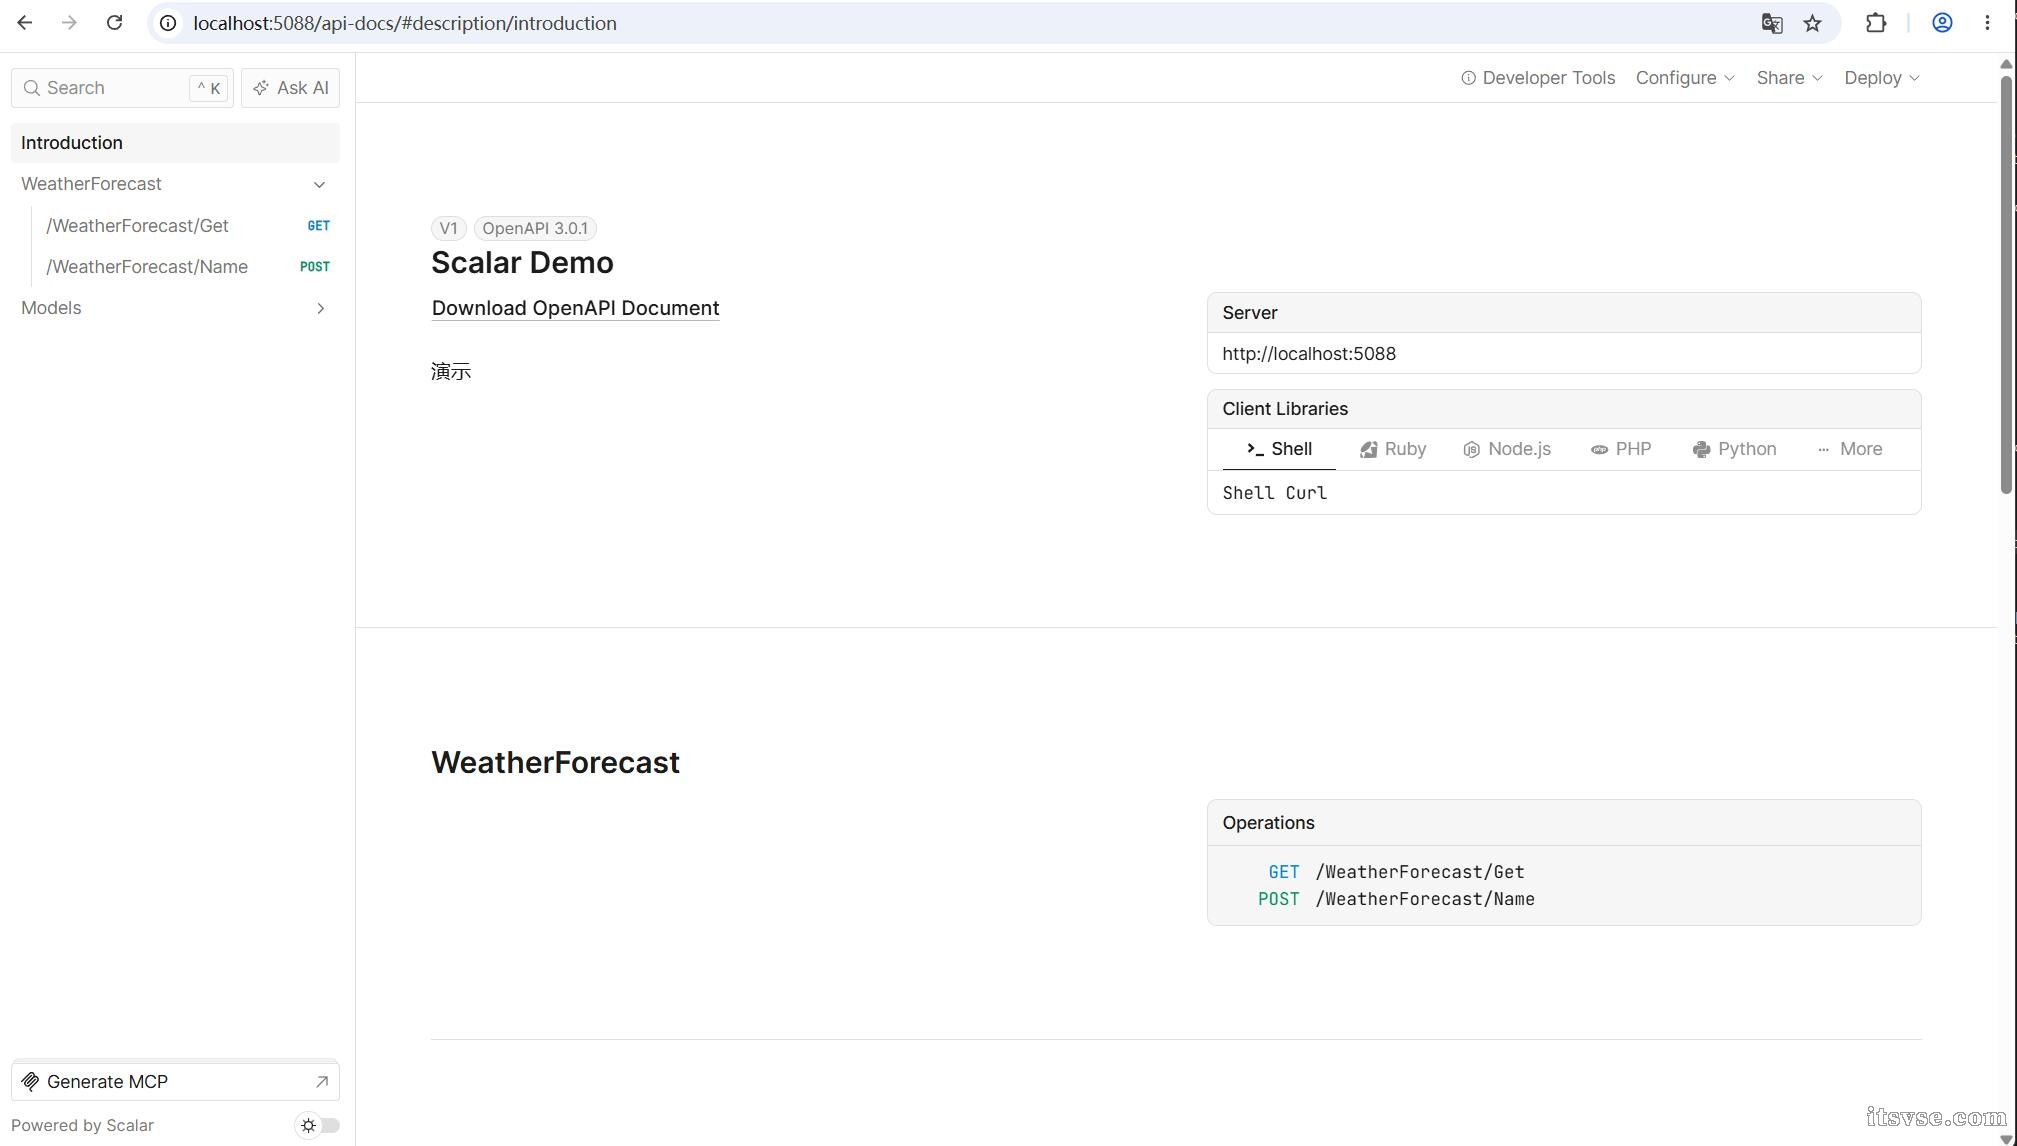The height and width of the screenshot is (1146, 2017).
Task: Collapse the WeatherForecast sidebar section chevron
Action: 319,184
